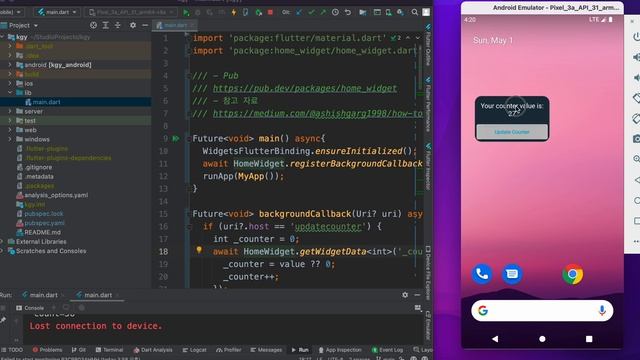Expand the ios folder
640x360 pixels.
10,83
